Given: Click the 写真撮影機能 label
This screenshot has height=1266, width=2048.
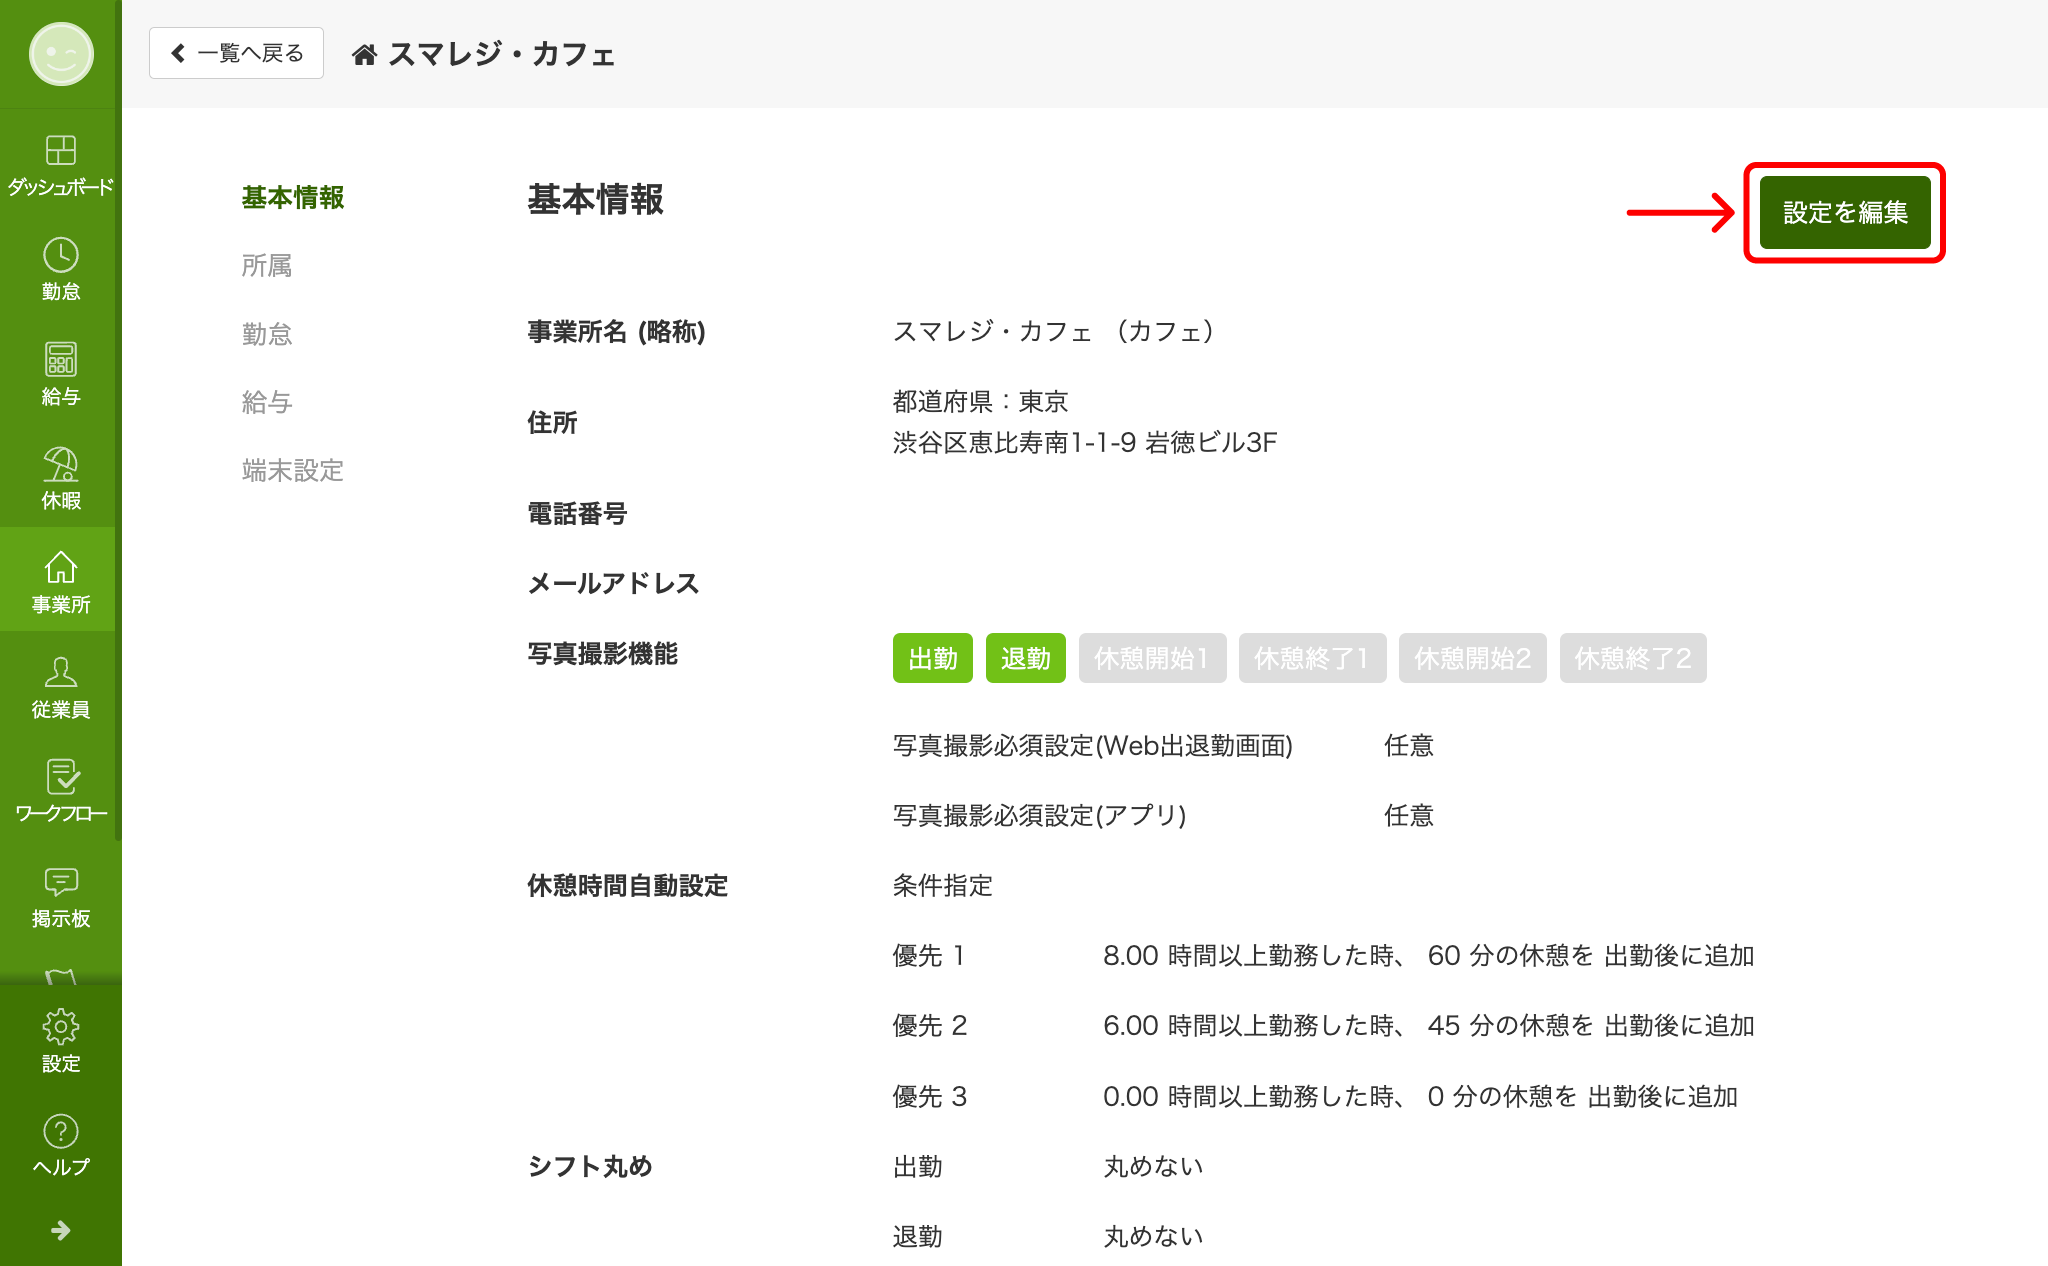Looking at the screenshot, I should pos(603,653).
